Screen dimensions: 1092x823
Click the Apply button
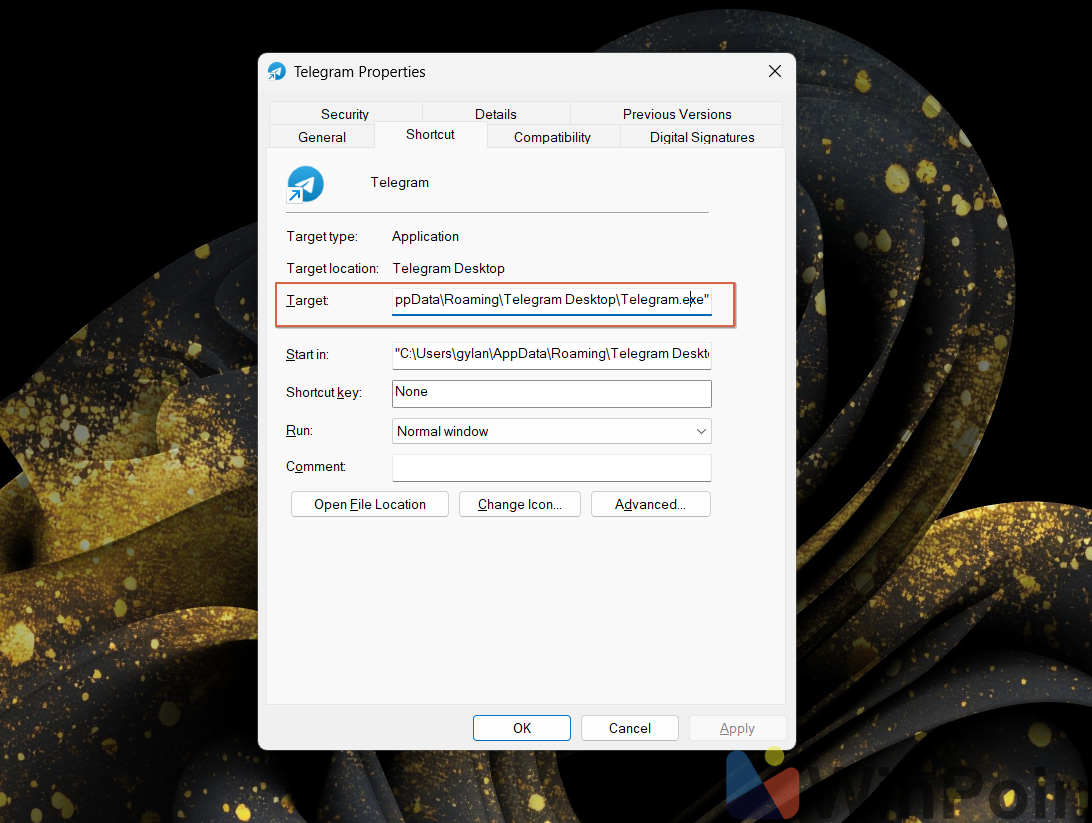(x=738, y=728)
